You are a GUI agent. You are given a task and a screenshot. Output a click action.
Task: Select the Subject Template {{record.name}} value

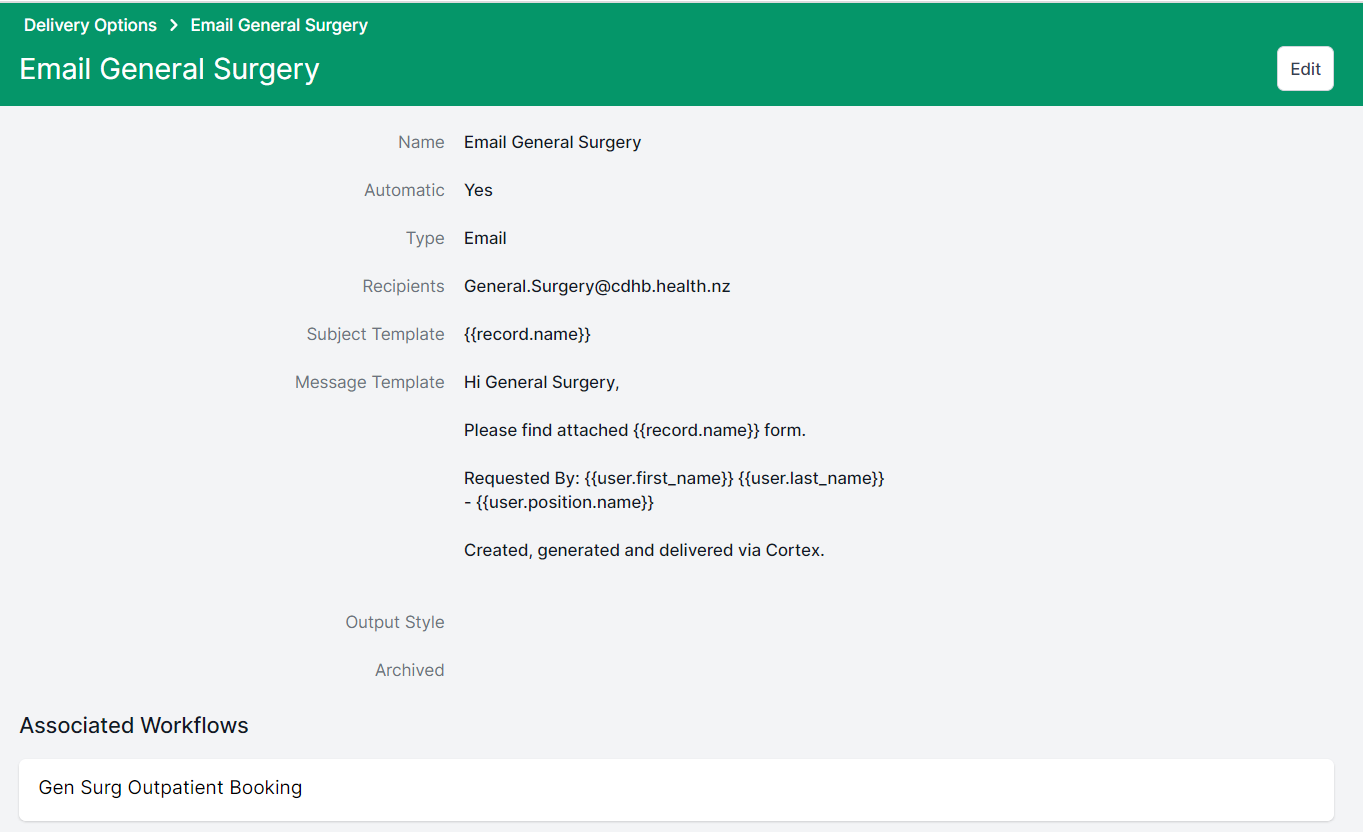tap(527, 334)
